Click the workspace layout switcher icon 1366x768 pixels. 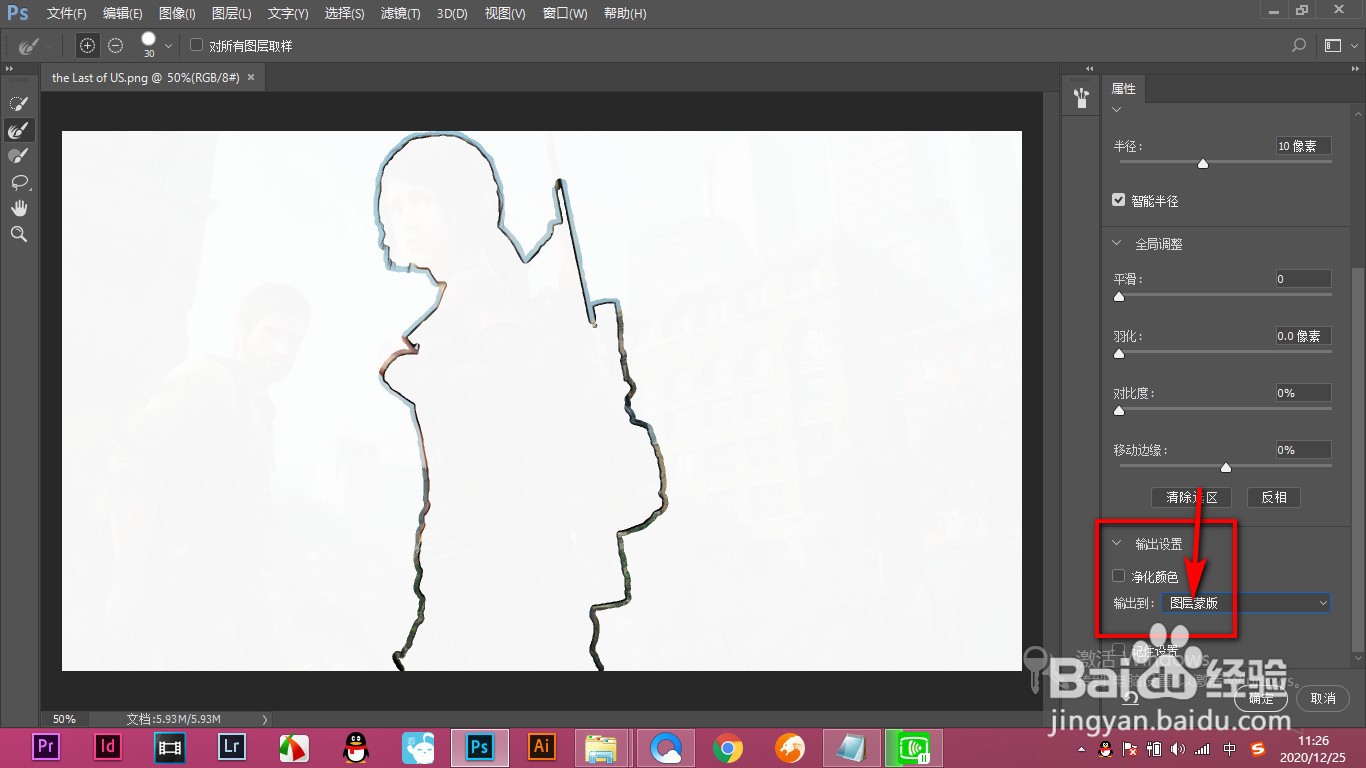pos(1332,45)
